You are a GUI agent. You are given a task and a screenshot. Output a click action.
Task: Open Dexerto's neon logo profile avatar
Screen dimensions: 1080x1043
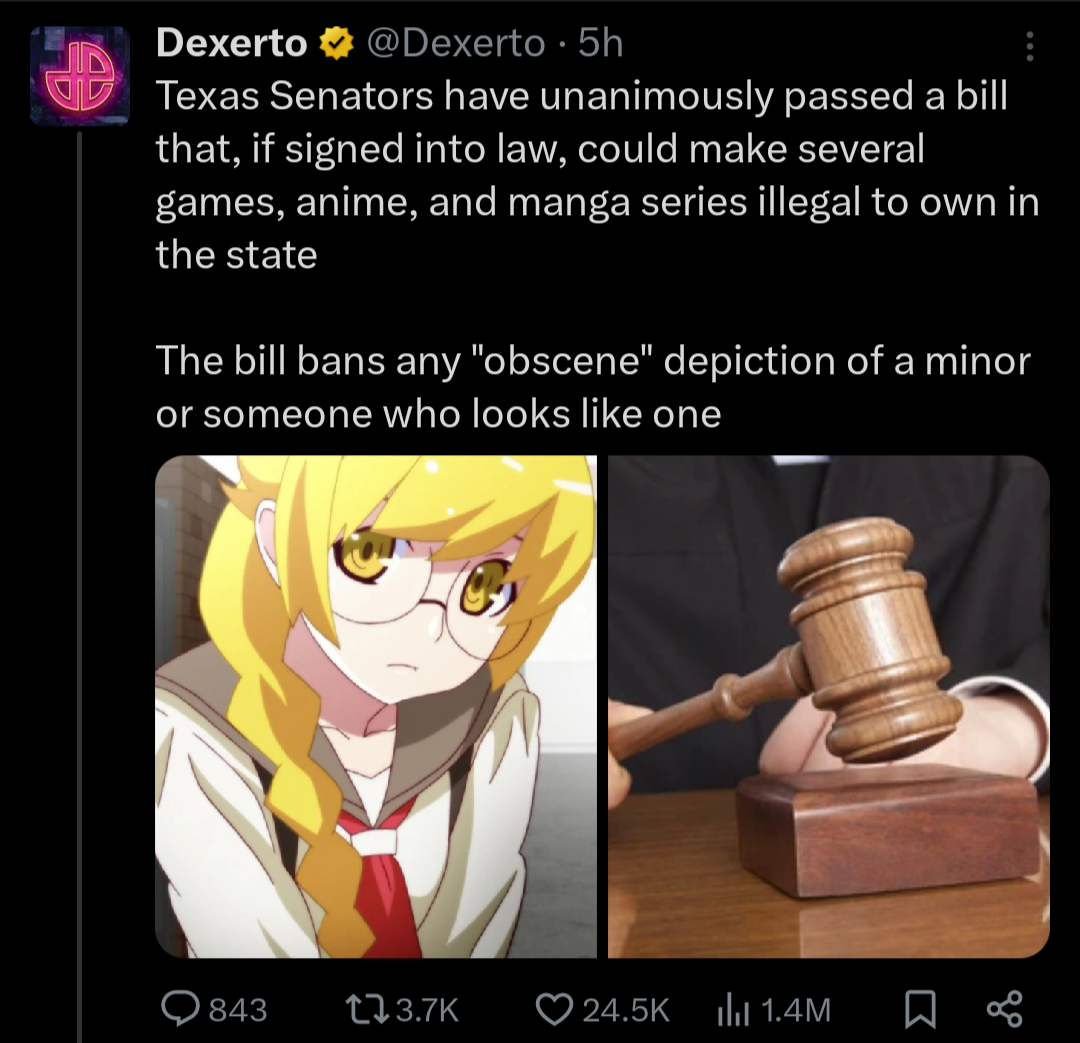(x=80, y=76)
